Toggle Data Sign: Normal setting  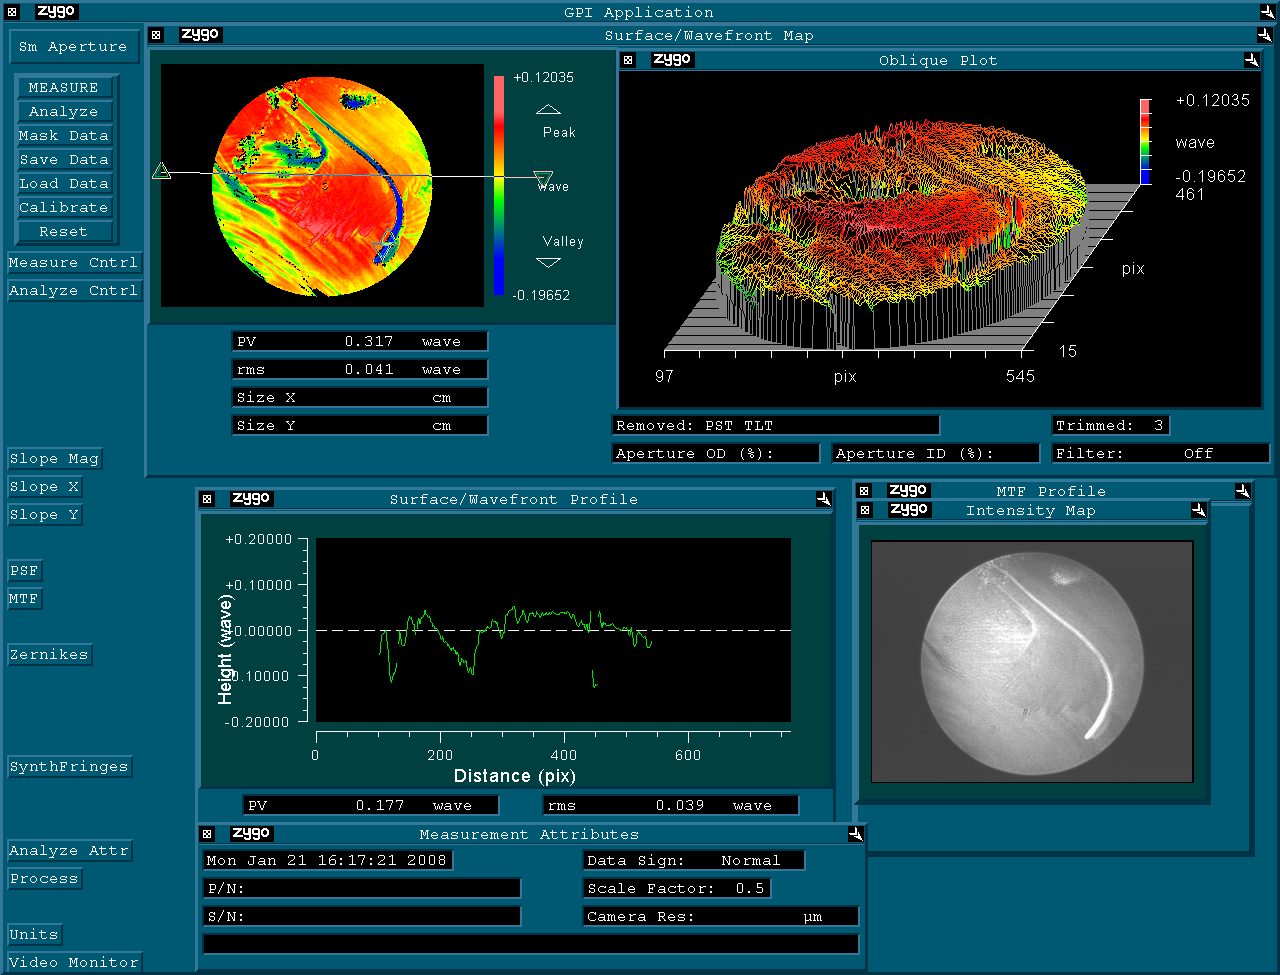[694, 860]
